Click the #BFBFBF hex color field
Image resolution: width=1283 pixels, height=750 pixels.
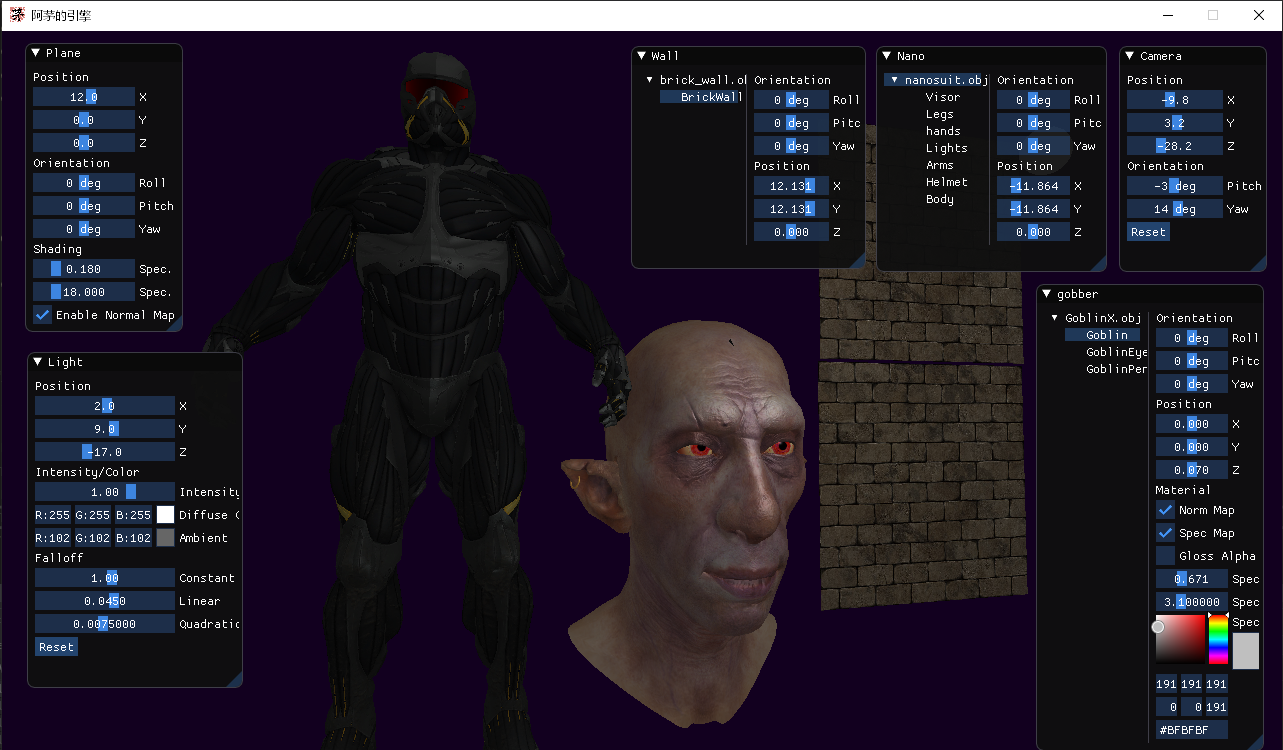(1191, 730)
